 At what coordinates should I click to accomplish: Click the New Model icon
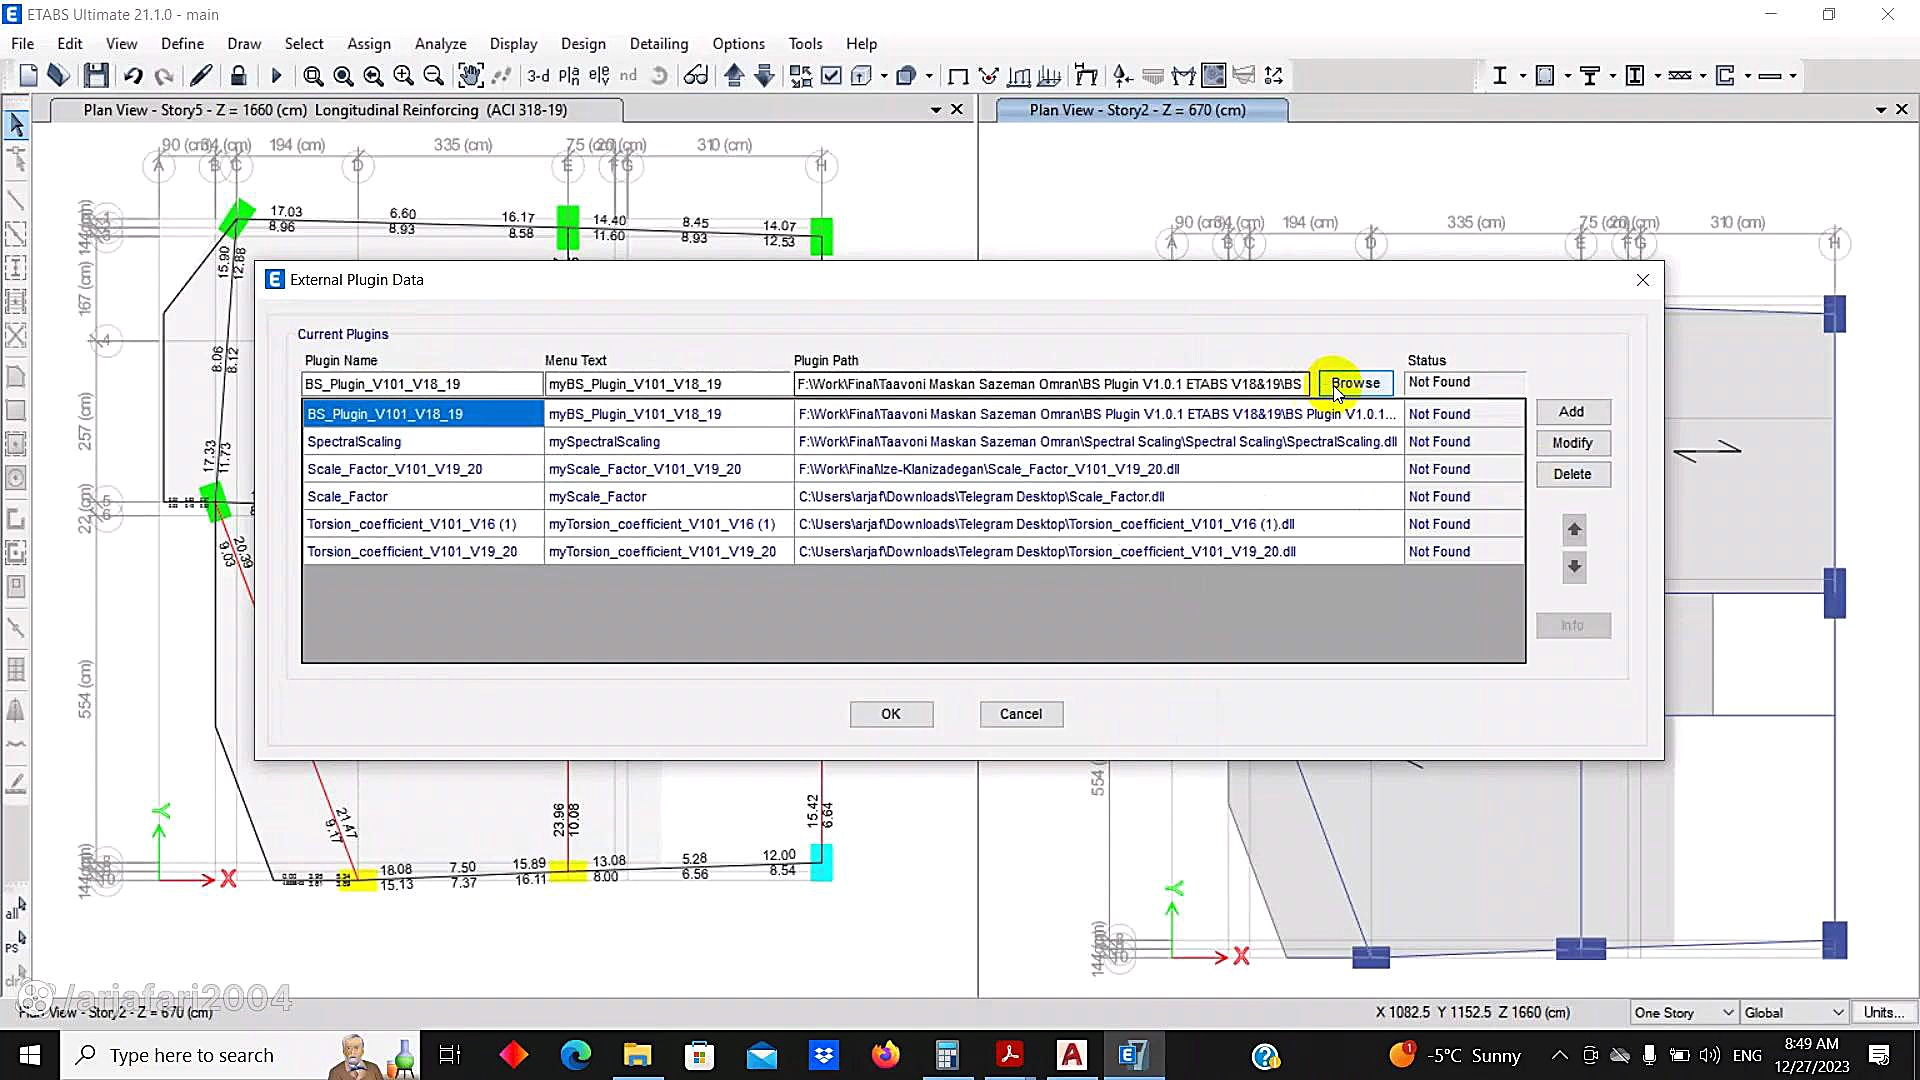[x=28, y=75]
